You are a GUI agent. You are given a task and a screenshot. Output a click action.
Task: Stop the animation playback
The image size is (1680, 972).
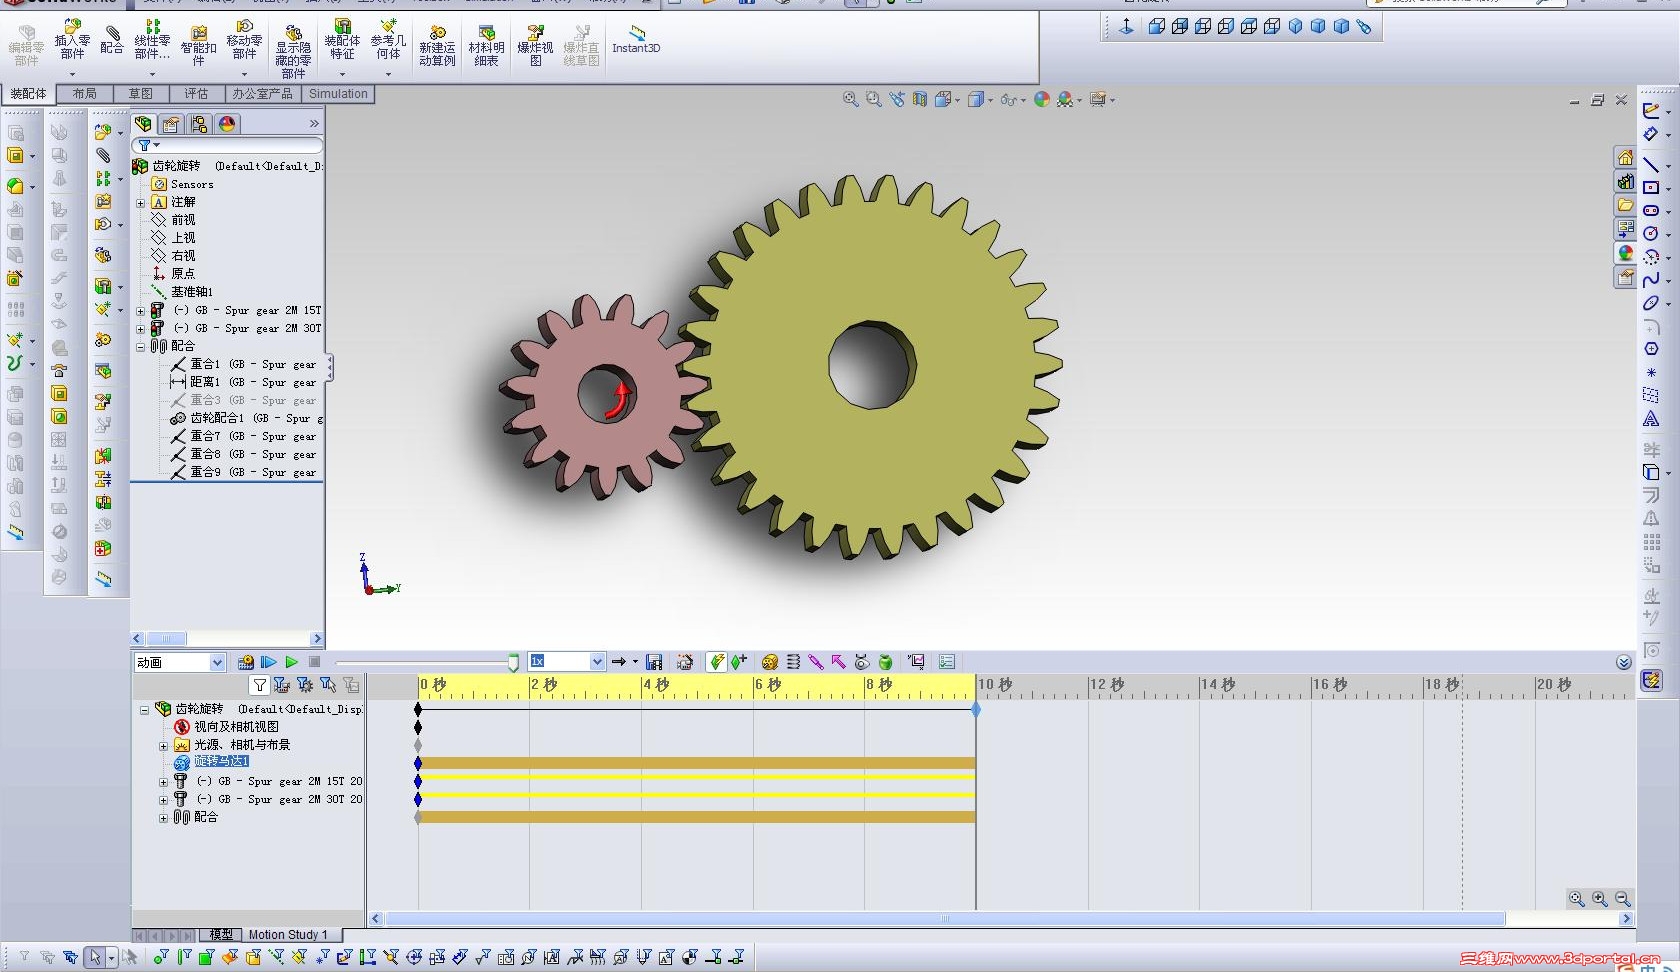(314, 662)
